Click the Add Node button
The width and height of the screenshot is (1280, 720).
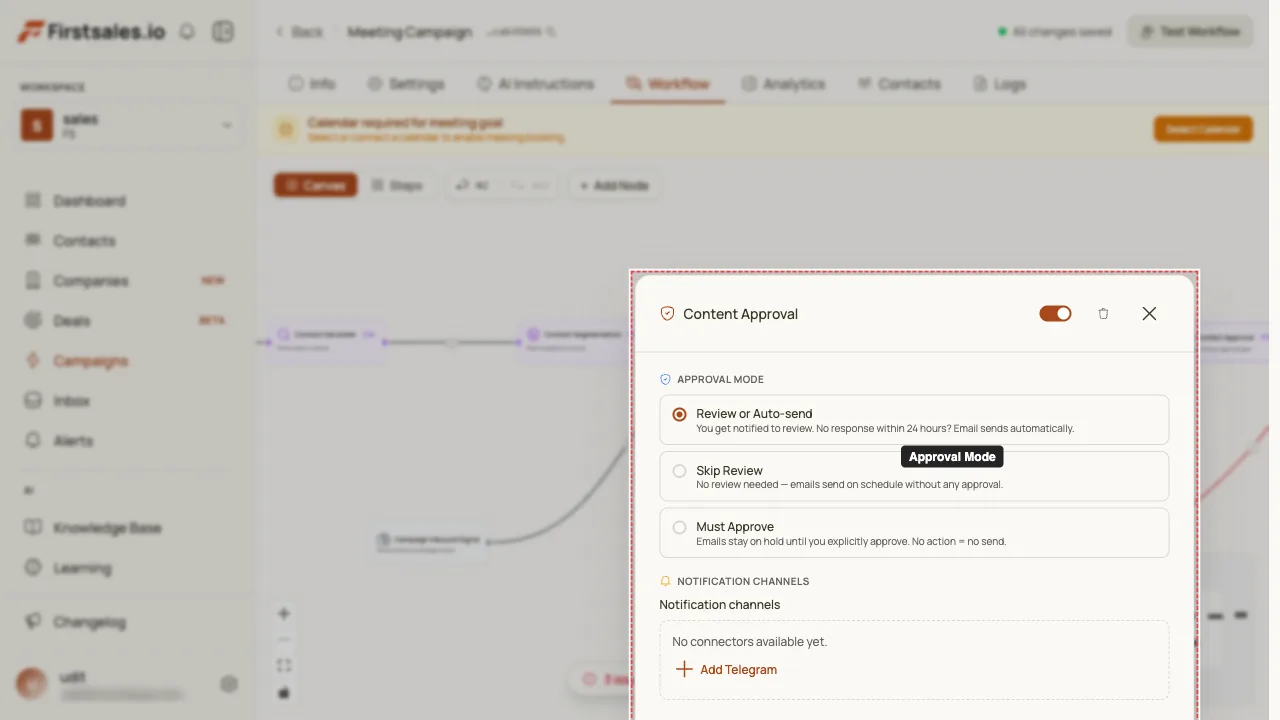click(614, 186)
